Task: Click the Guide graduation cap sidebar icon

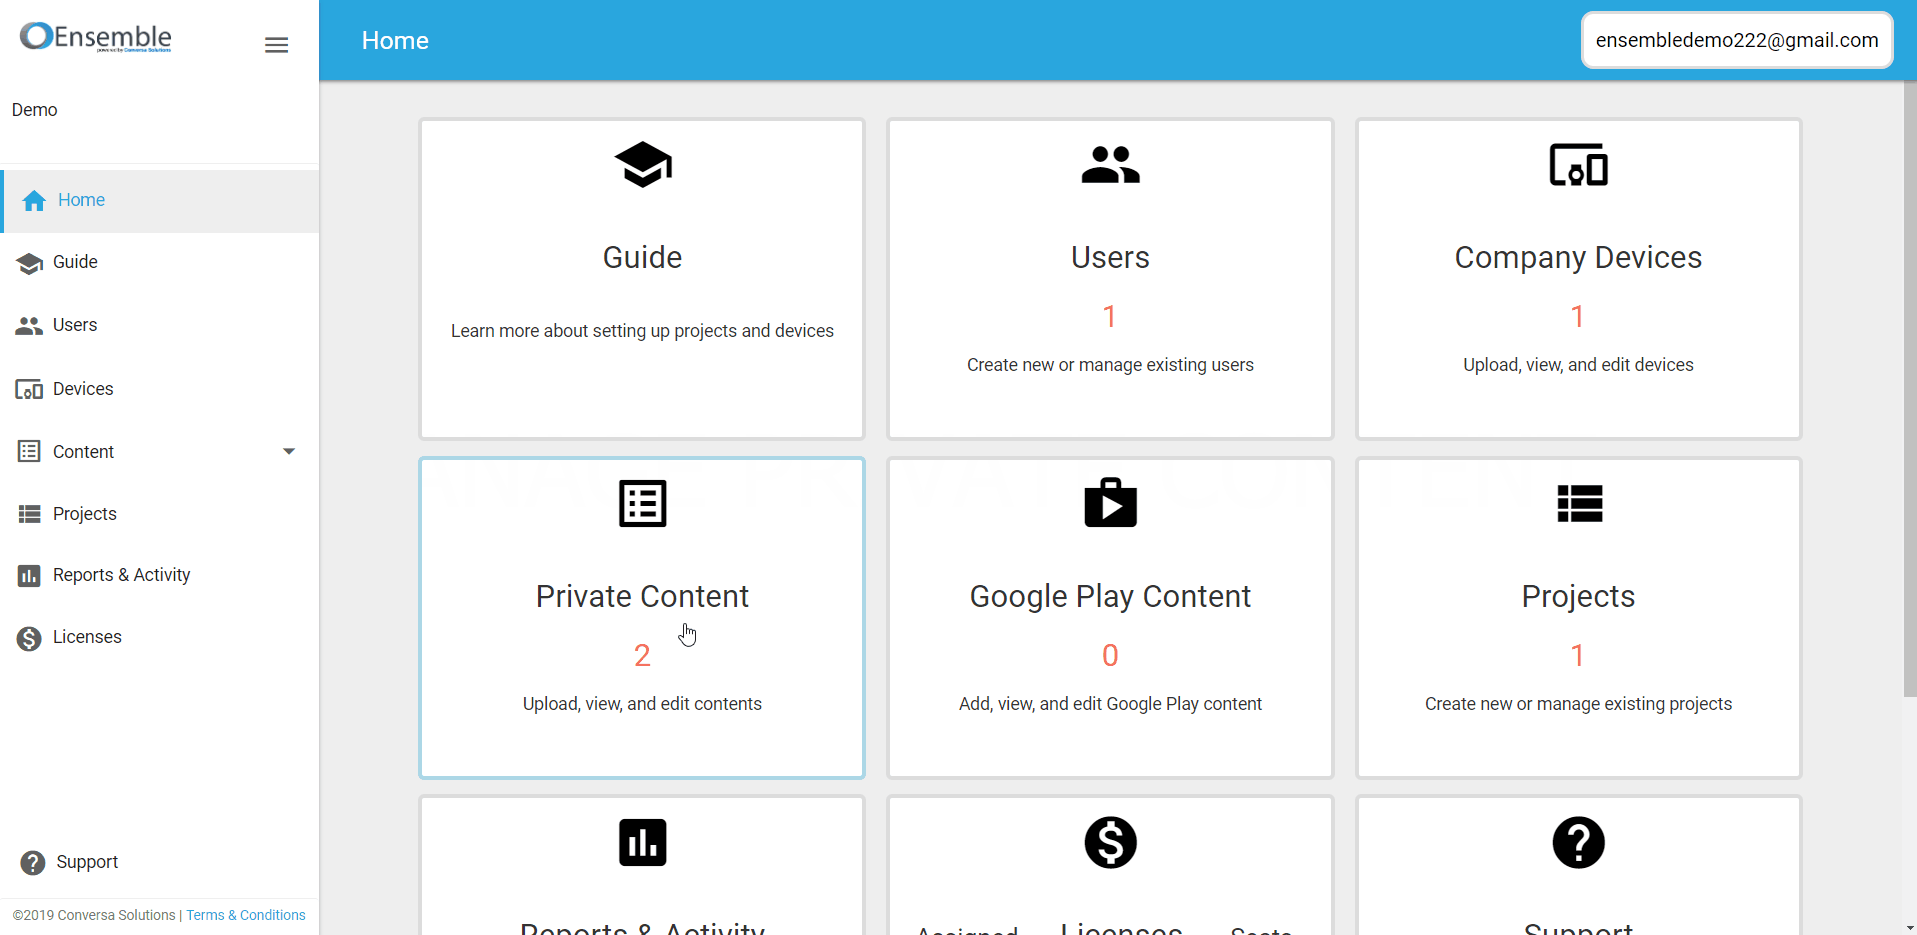Action: (29, 263)
